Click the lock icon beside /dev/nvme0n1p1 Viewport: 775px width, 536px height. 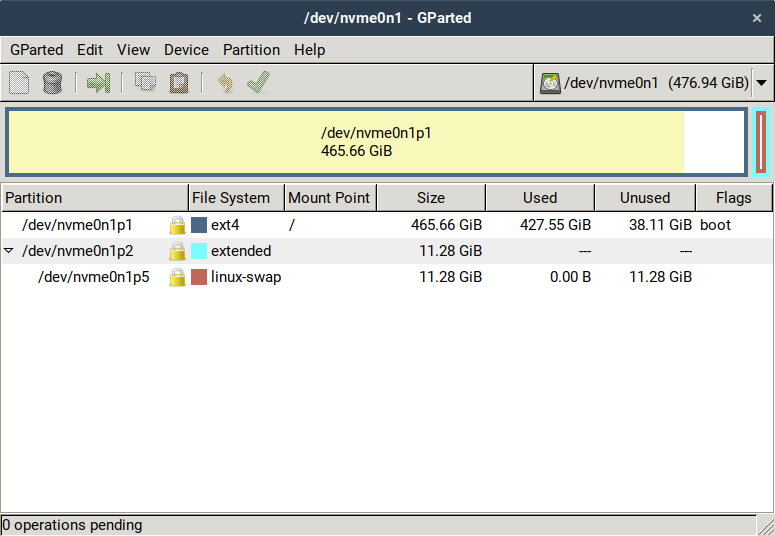coord(178,225)
